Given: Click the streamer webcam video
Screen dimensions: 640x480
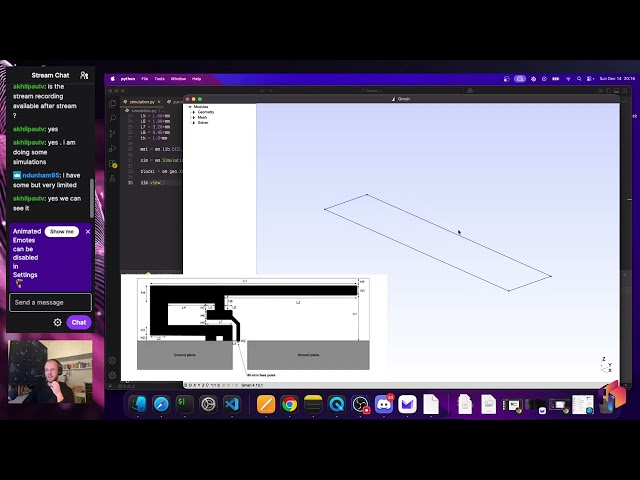Looking at the screenshot, I should [50, 372].
